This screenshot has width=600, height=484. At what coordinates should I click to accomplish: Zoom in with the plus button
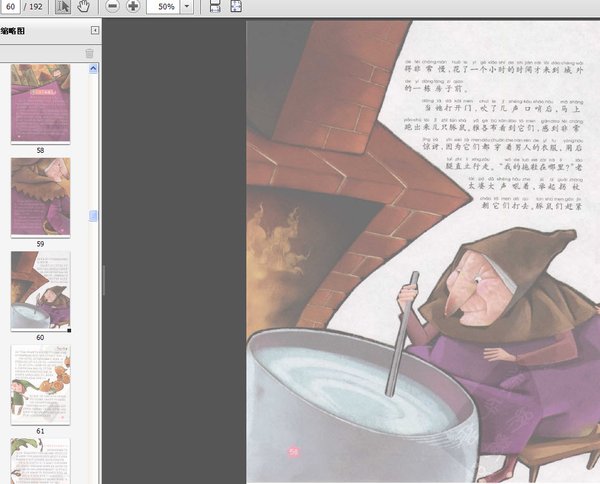tap(133, 6)
